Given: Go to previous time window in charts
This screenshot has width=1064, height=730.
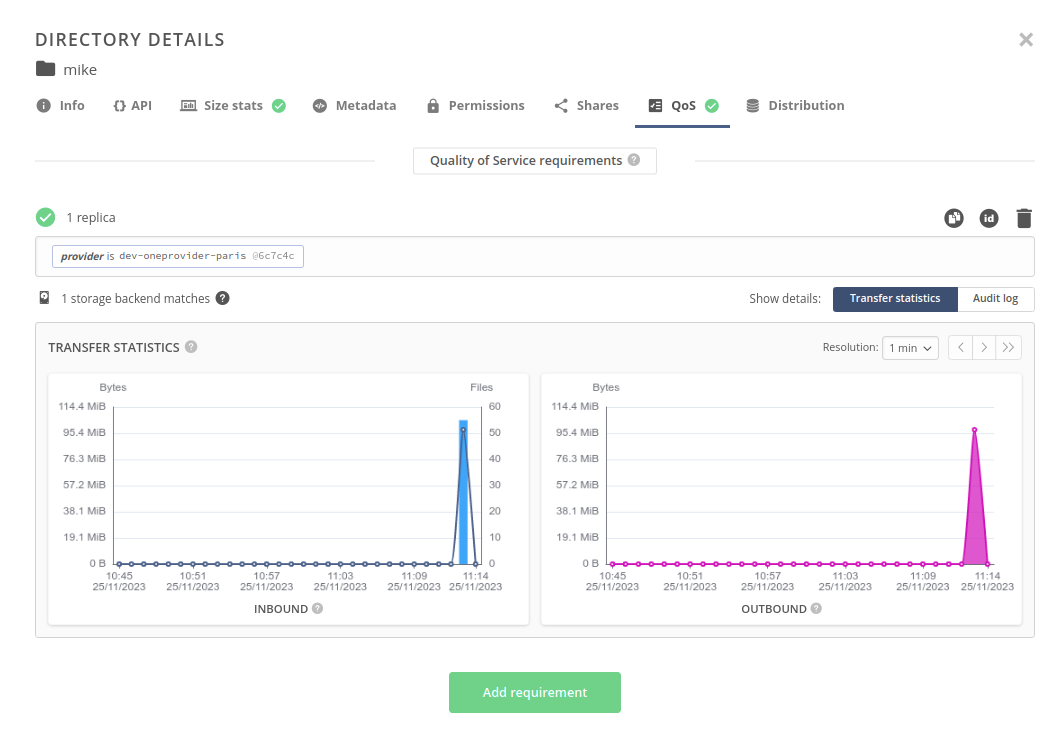Looking at the screenshot, I should [x=960, y=348].
